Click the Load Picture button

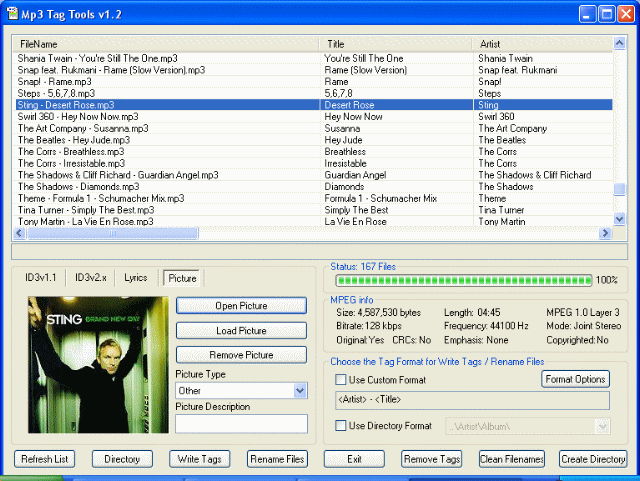[241, 330]
